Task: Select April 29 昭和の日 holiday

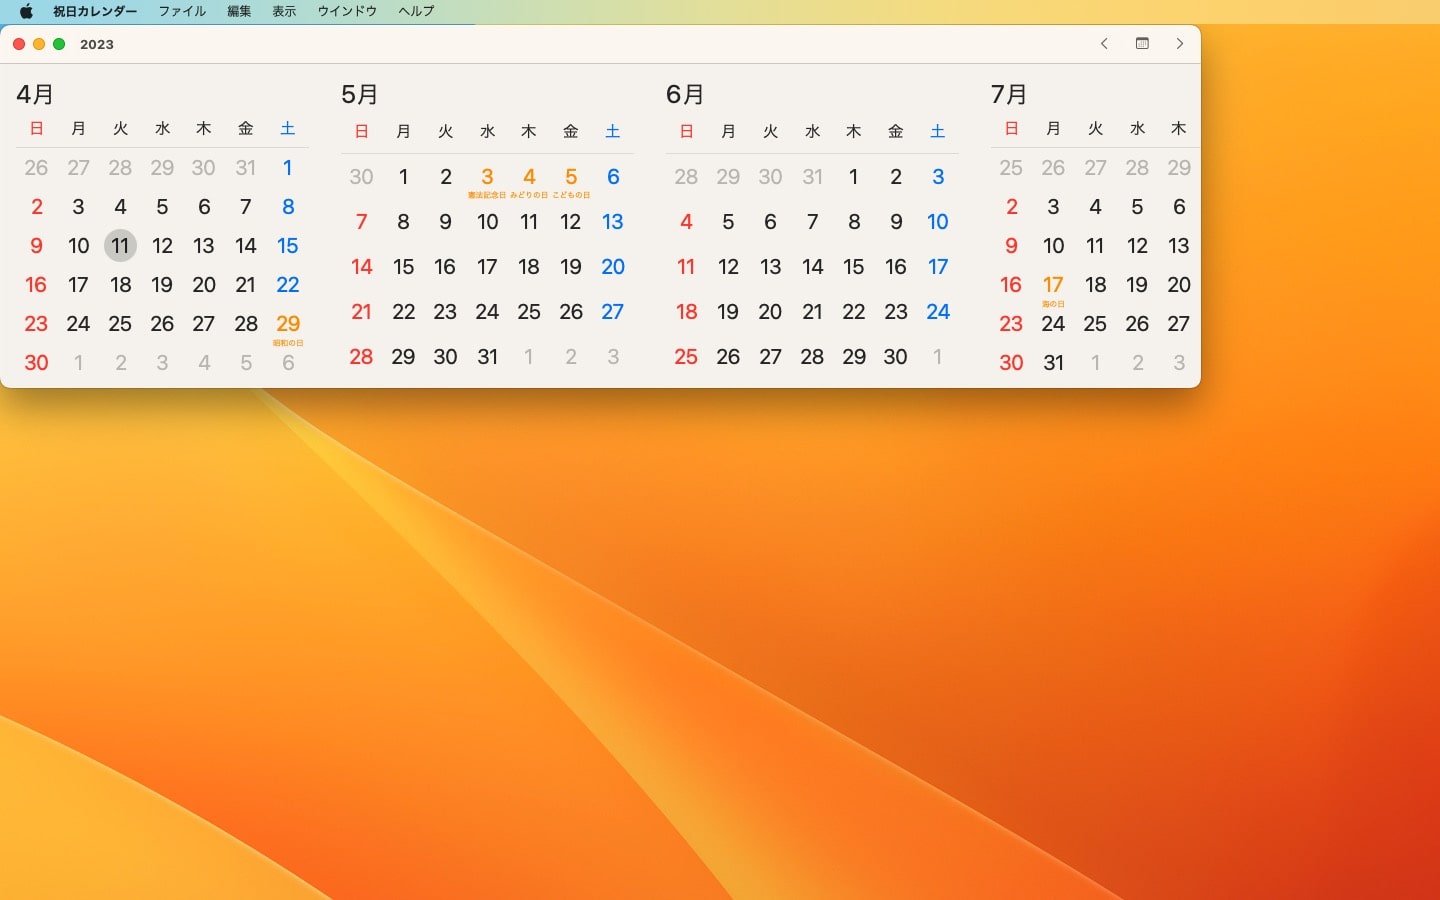Action: click(x=288, y=325)
